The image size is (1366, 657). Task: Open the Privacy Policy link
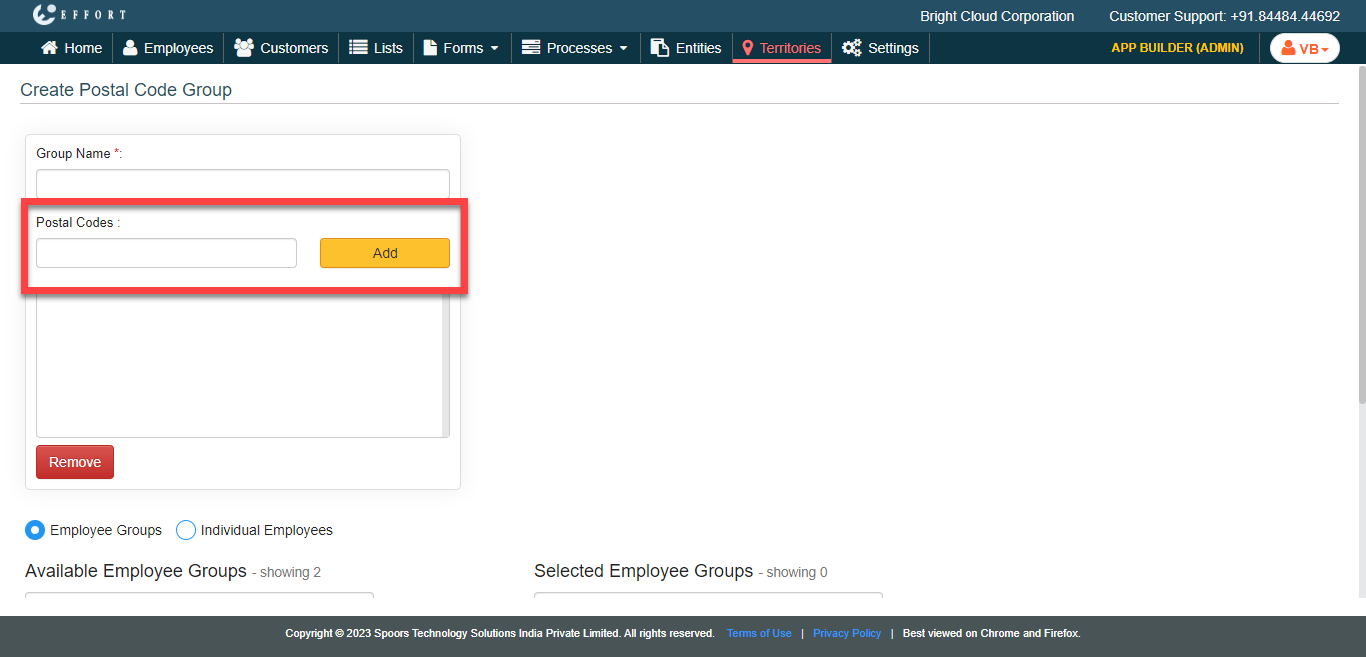(847, 633)
